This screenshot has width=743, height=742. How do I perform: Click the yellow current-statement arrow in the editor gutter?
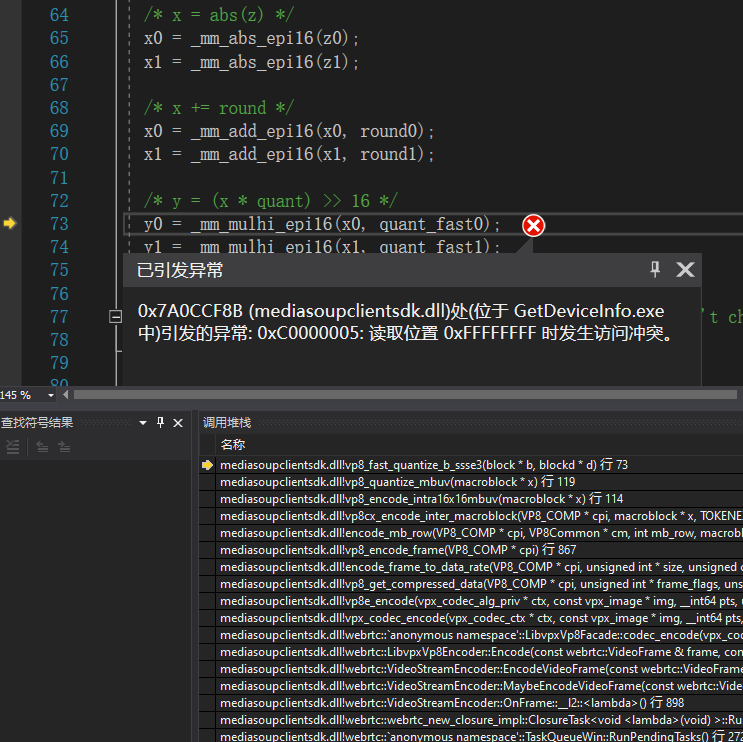coord(9,223)
